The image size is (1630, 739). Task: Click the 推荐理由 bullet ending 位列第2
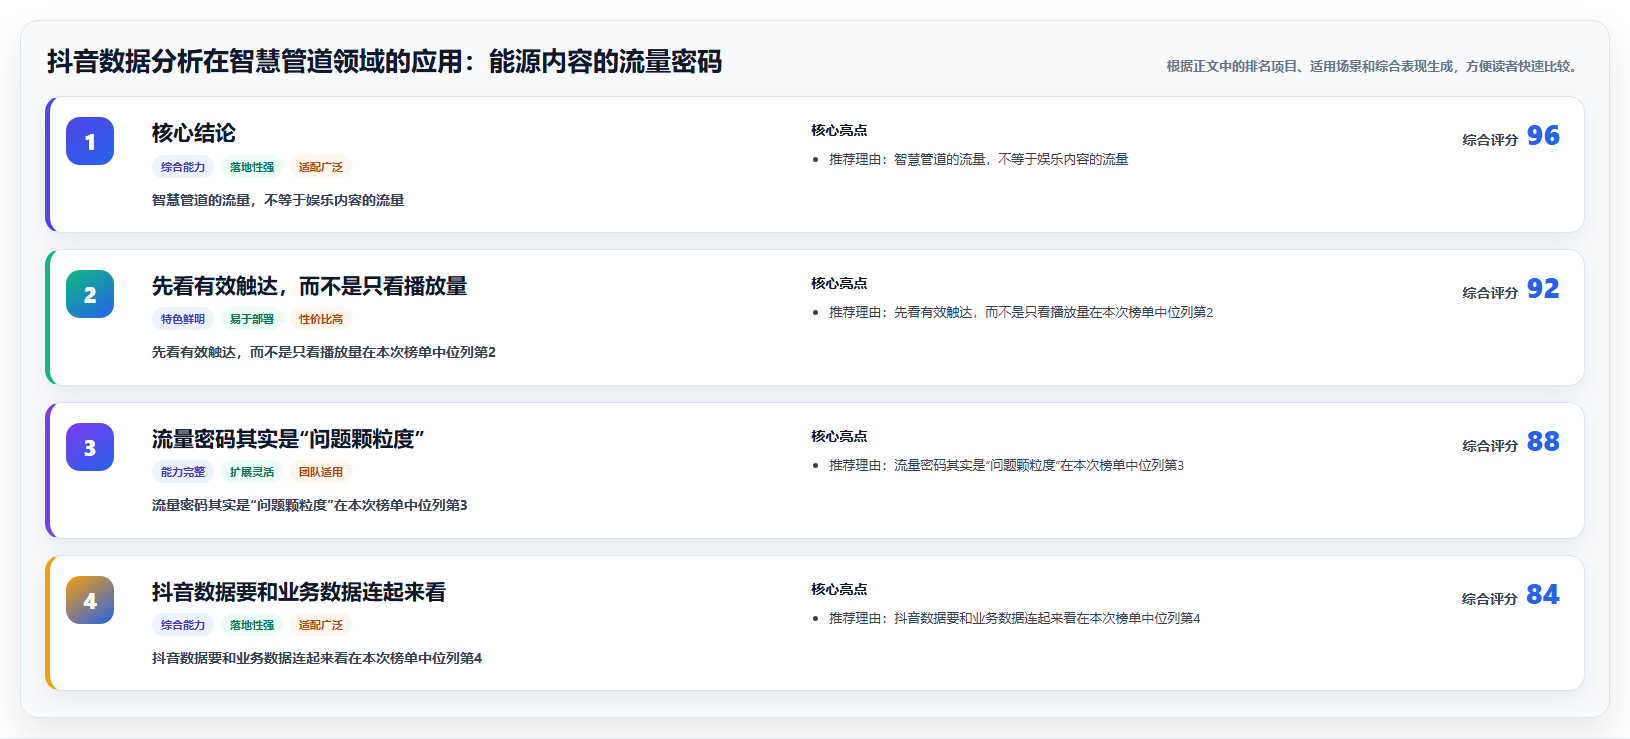tap(1021, 312)
